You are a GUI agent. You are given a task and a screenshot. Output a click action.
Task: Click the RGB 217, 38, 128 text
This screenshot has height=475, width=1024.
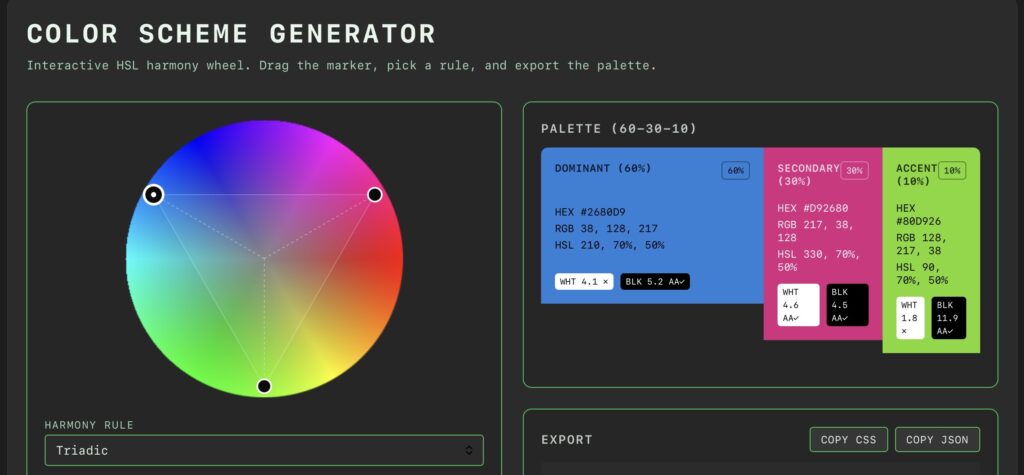click(x=814, y=231)
